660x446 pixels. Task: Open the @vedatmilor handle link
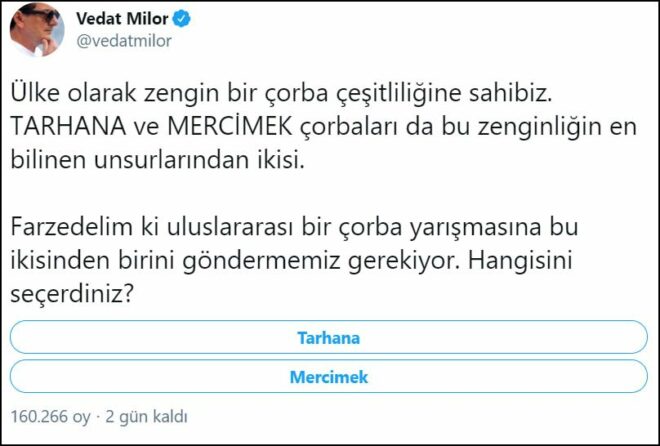click(x=123, y=41)
